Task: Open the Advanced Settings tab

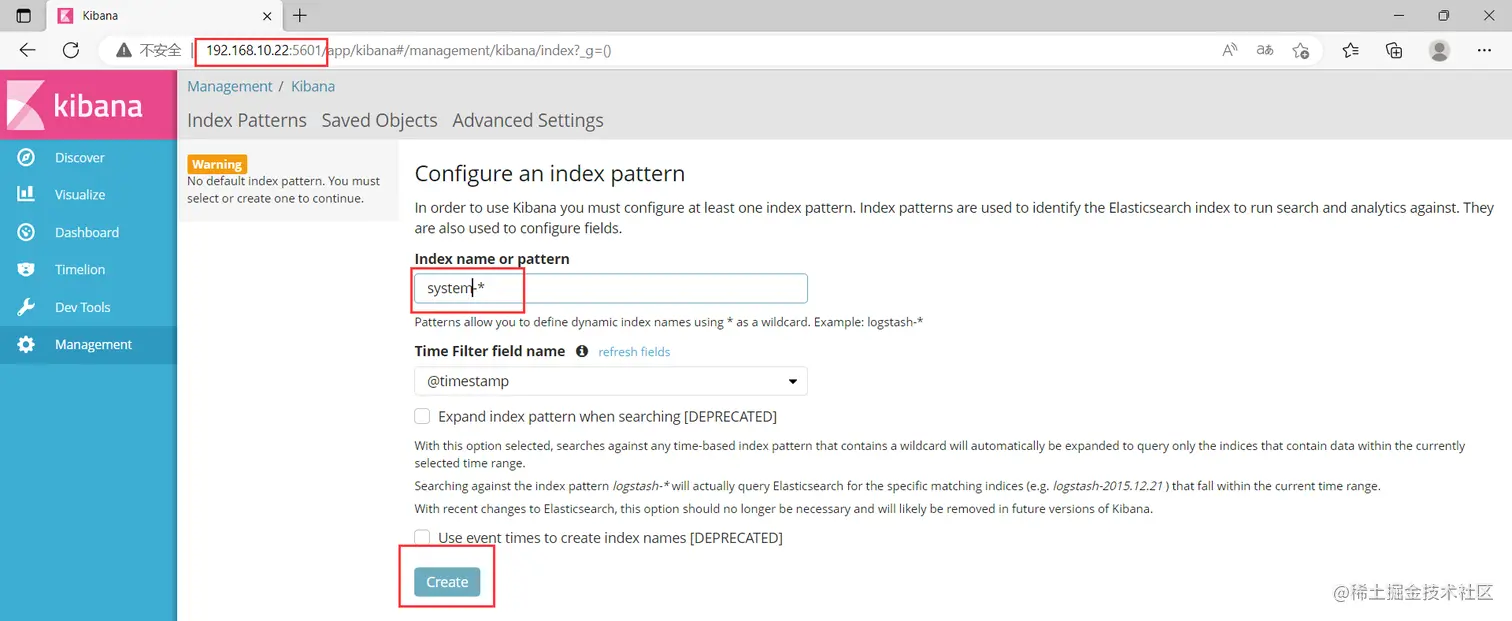Action: click(527, 120)
